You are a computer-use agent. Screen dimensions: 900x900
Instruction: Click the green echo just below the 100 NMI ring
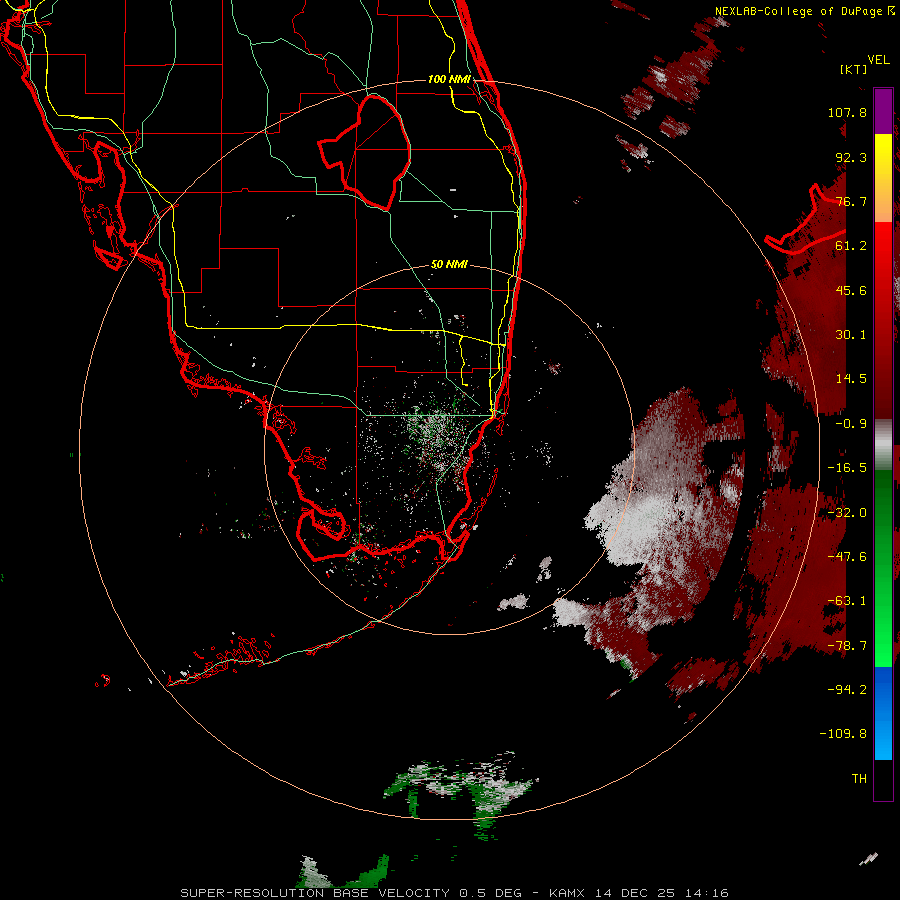[485, 831]
